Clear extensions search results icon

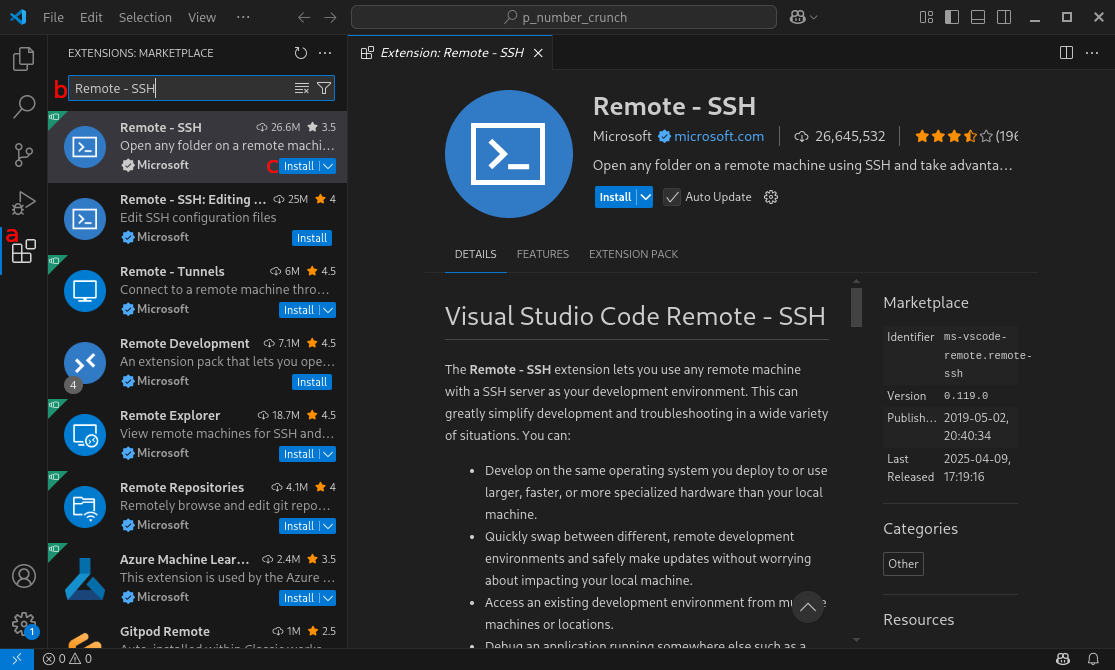[302, 88]
